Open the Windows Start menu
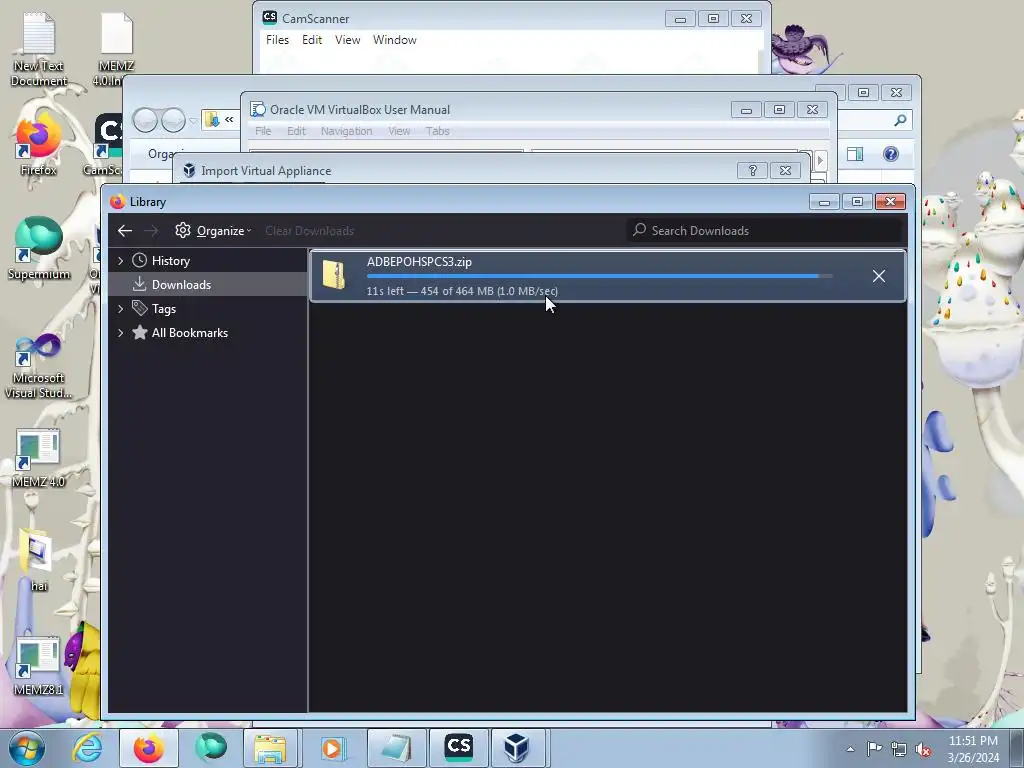The width and height of the screenshot is (1024, 768). (27, 748)
